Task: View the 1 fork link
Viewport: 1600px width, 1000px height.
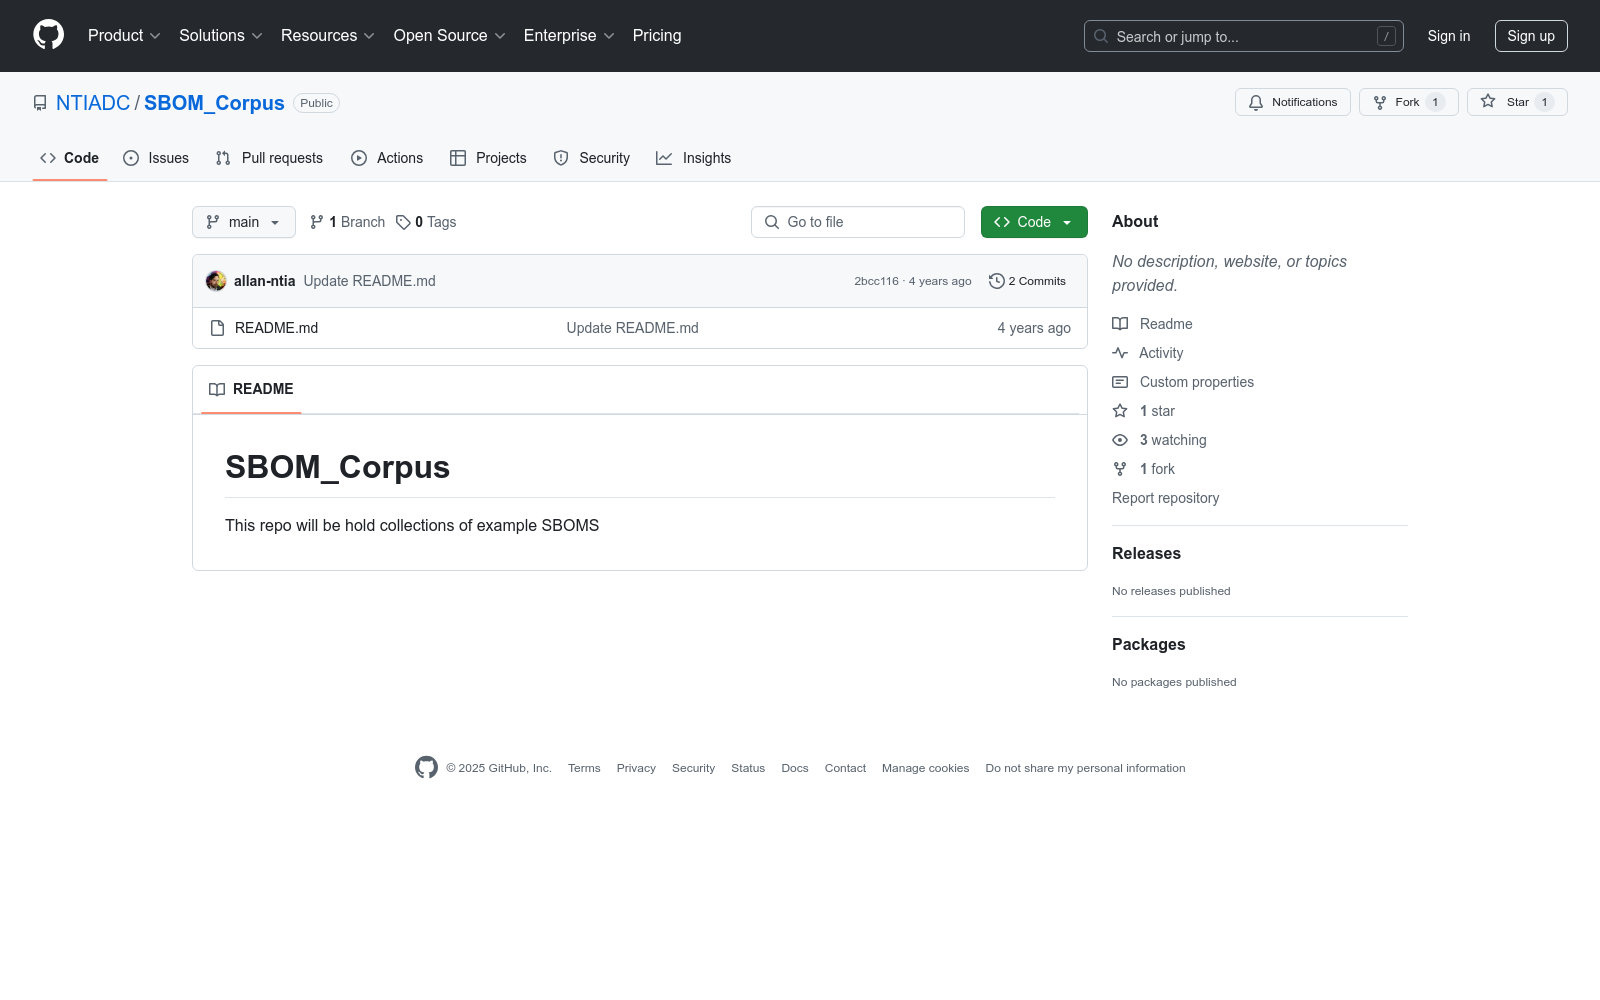Action: pos(1144,469)
